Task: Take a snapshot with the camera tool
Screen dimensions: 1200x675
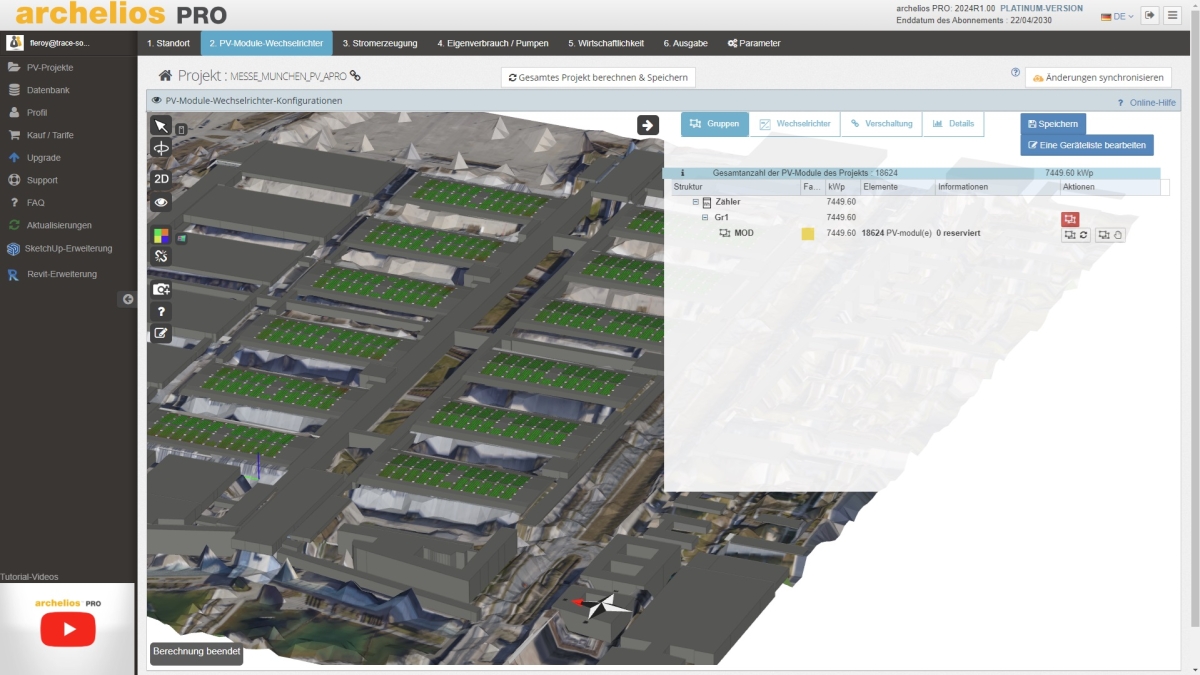Action: coord(161,290)
